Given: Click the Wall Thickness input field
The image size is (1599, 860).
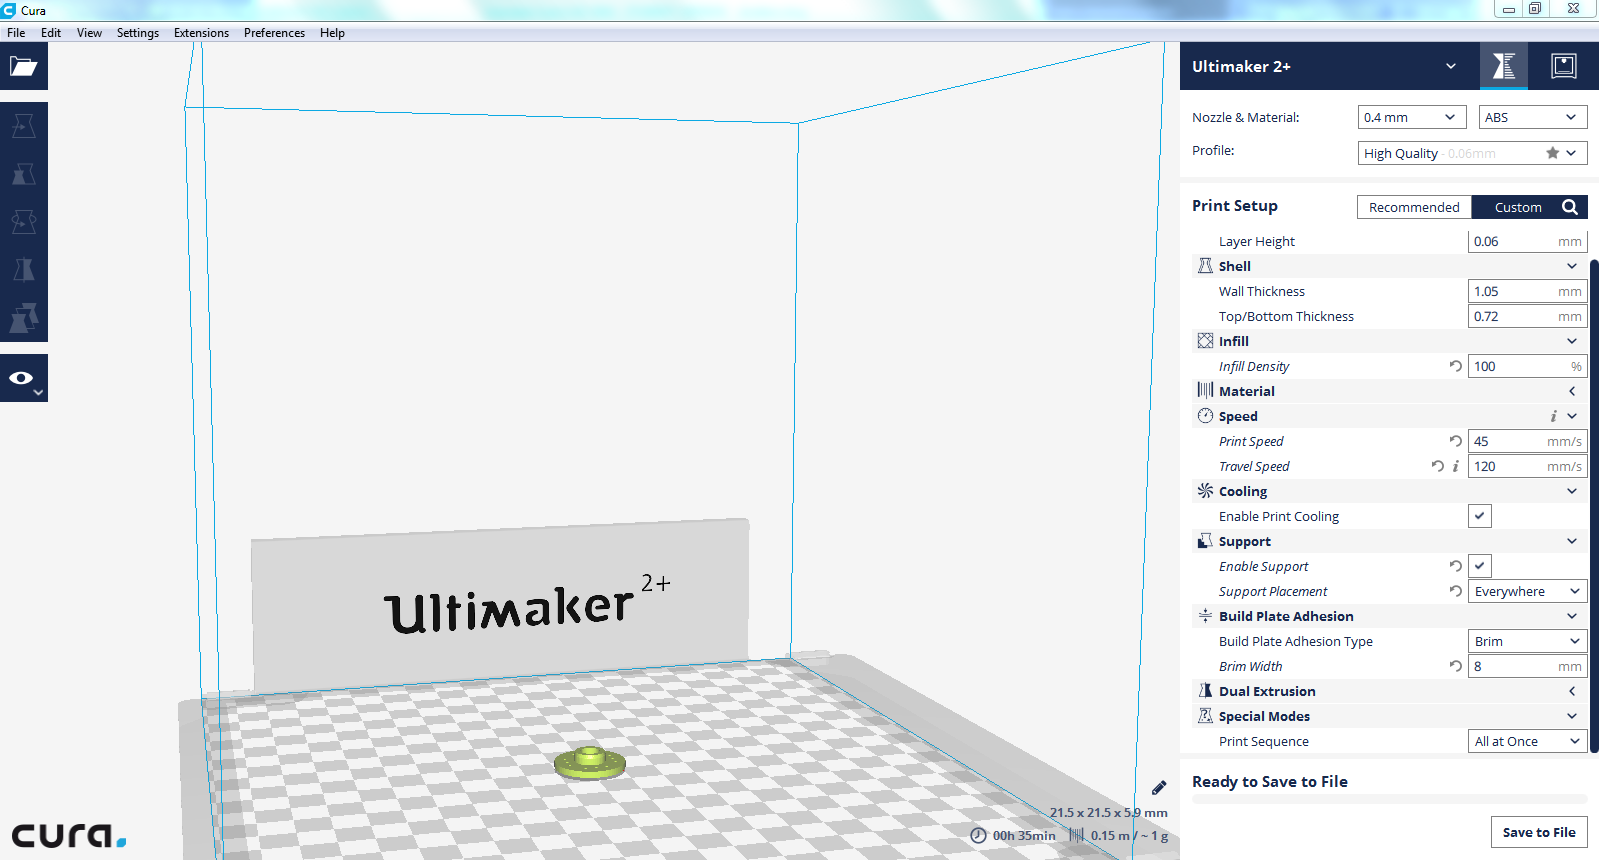Looking at the screenshot, I should (x=1527, y=291).
